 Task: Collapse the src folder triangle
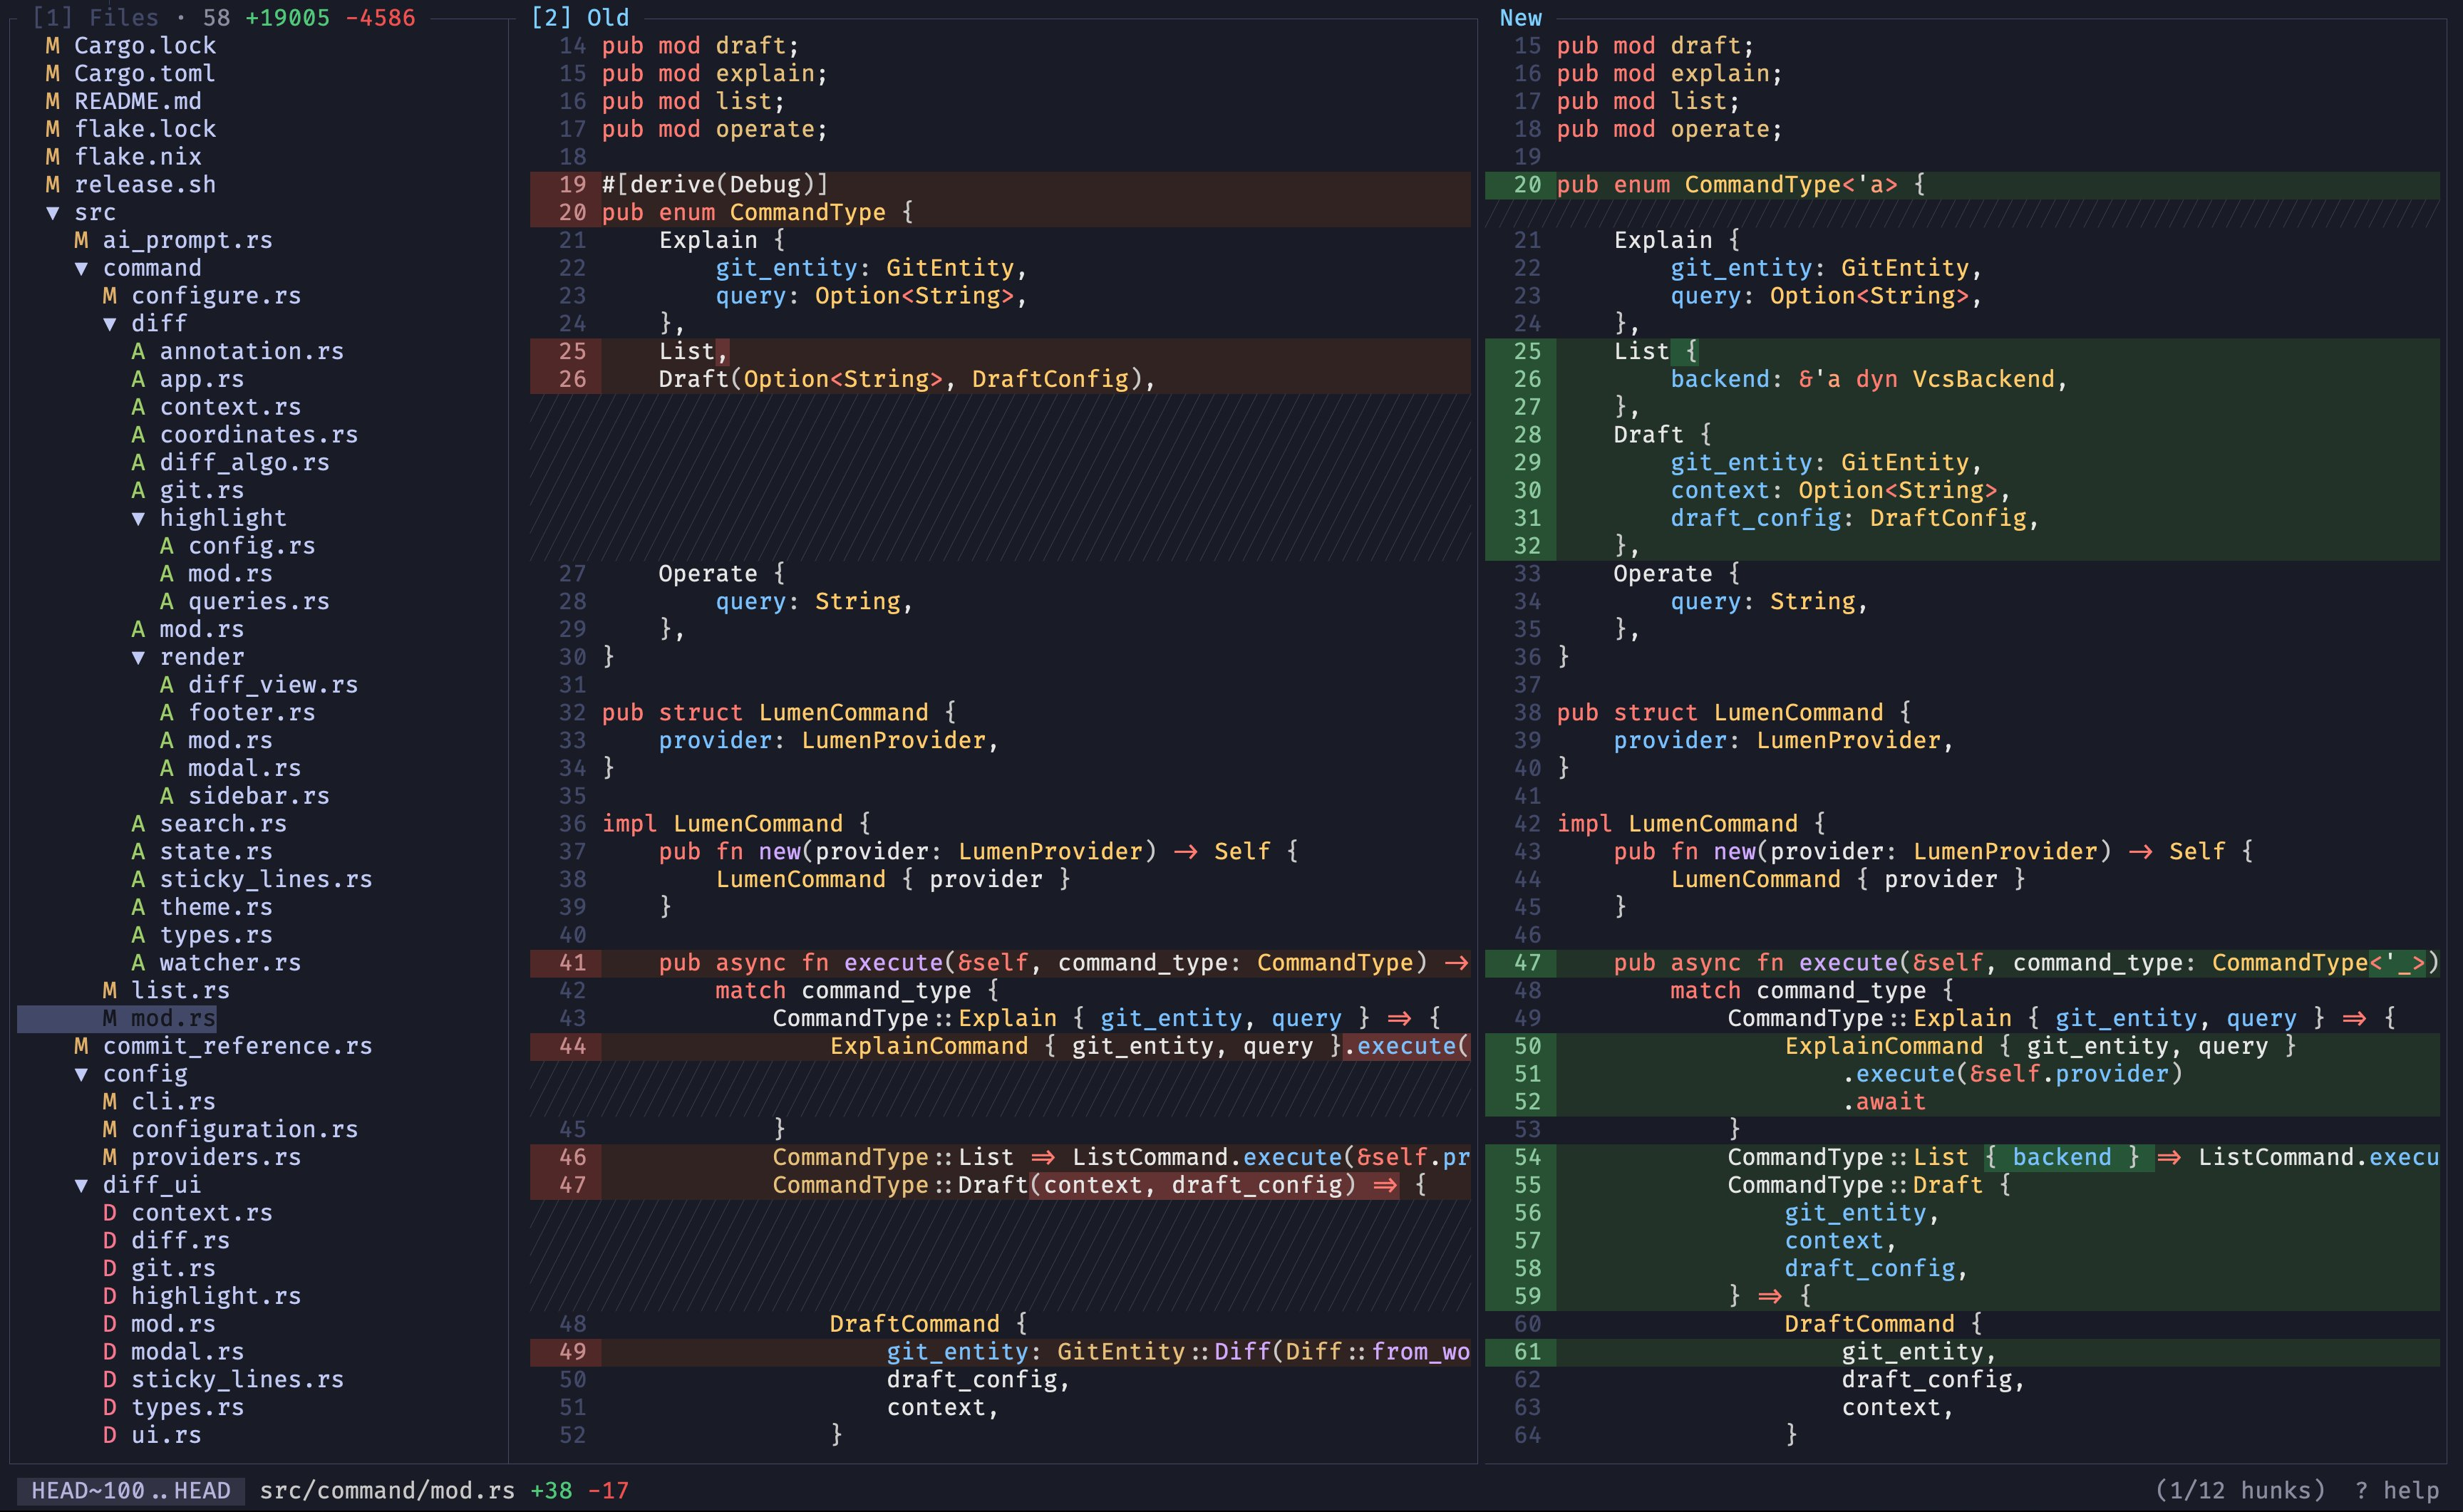tap(53, 213)
